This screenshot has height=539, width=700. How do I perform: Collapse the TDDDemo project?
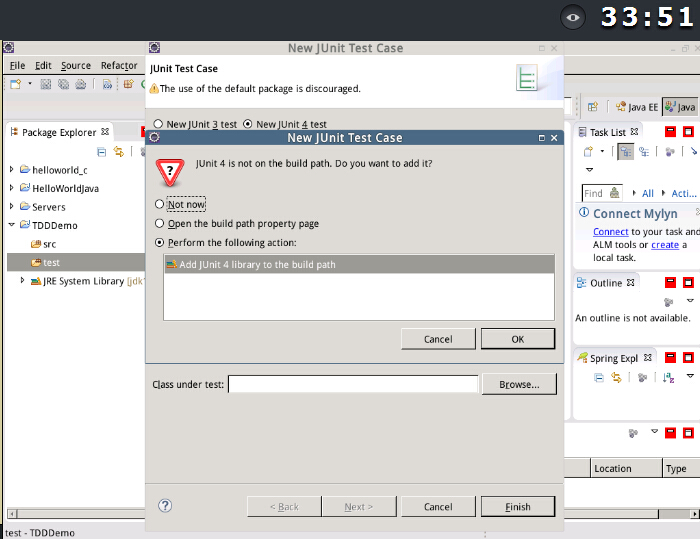[x=12, y=225]
